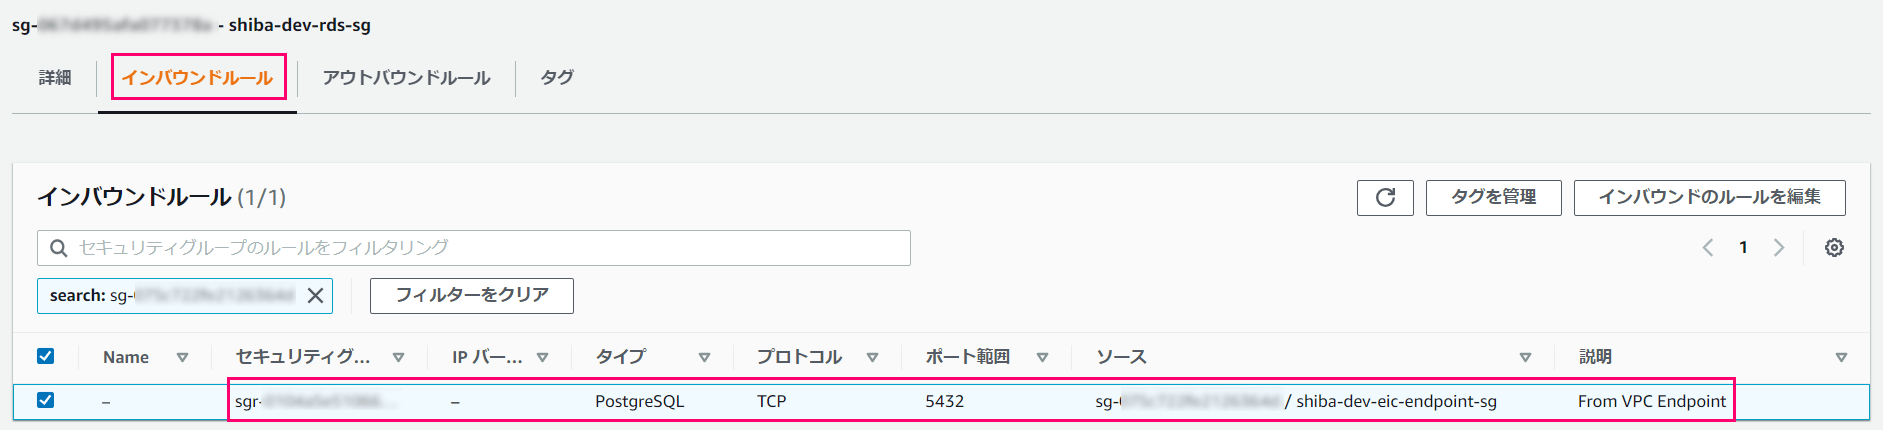Sort by ソース column arrow

coord(1525,357)
